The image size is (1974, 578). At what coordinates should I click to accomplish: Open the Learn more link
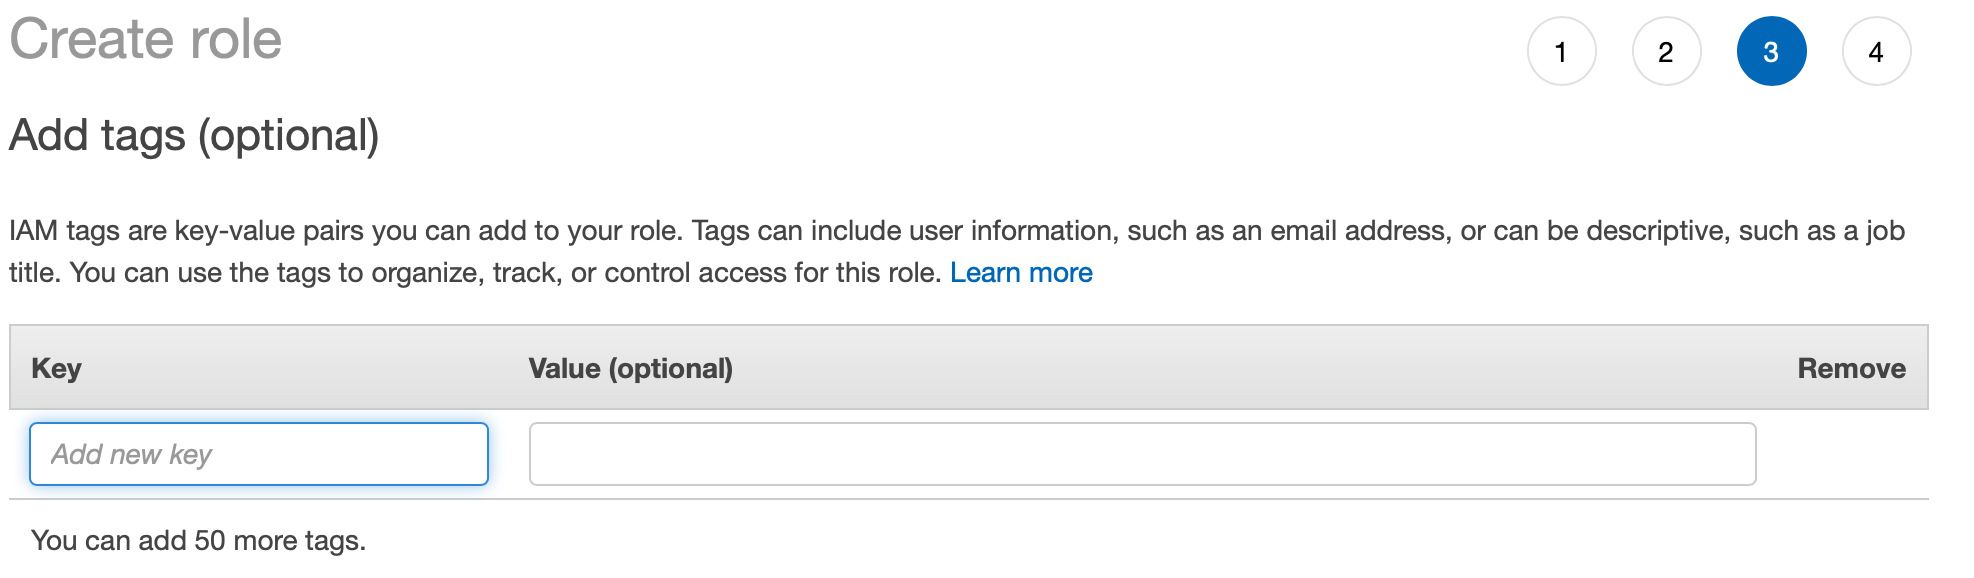coord(1020,273)
